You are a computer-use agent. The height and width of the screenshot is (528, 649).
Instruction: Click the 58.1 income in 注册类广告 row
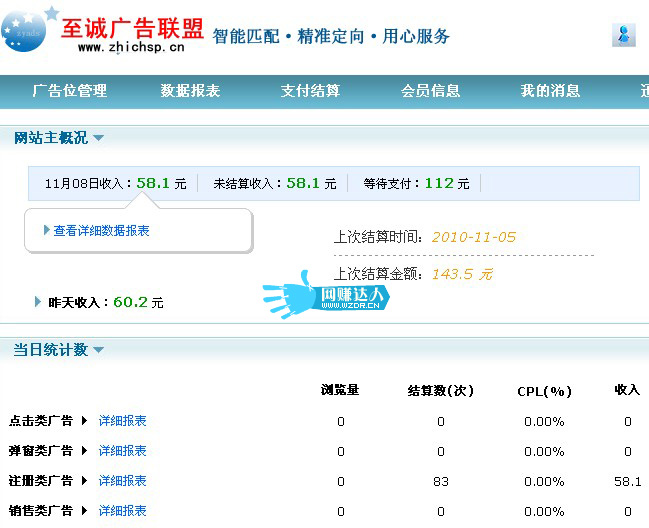click(628, 481)
